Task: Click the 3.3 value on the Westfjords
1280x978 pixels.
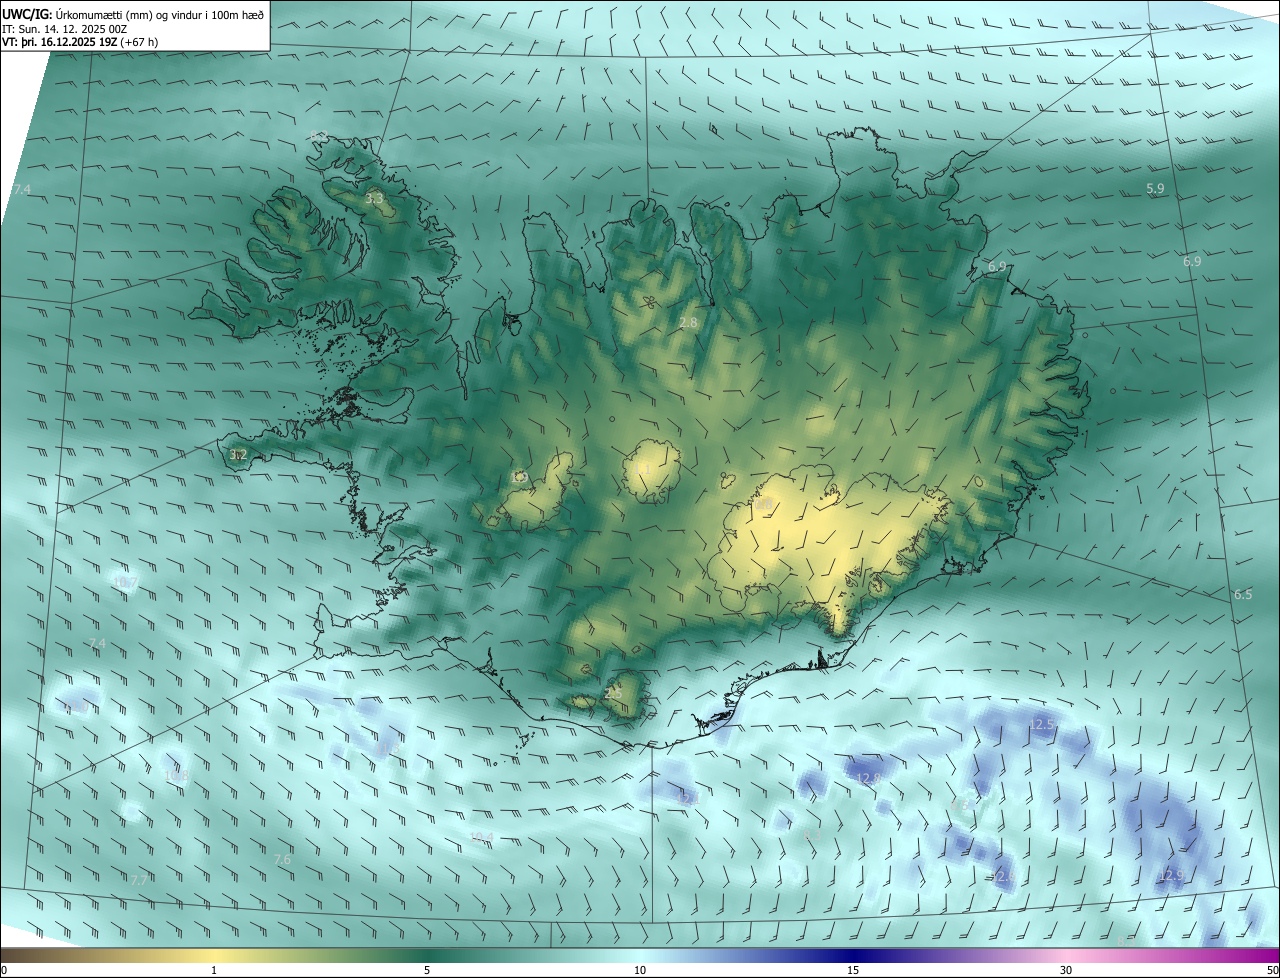Action: pyautogui.click(x=374, y=199)
